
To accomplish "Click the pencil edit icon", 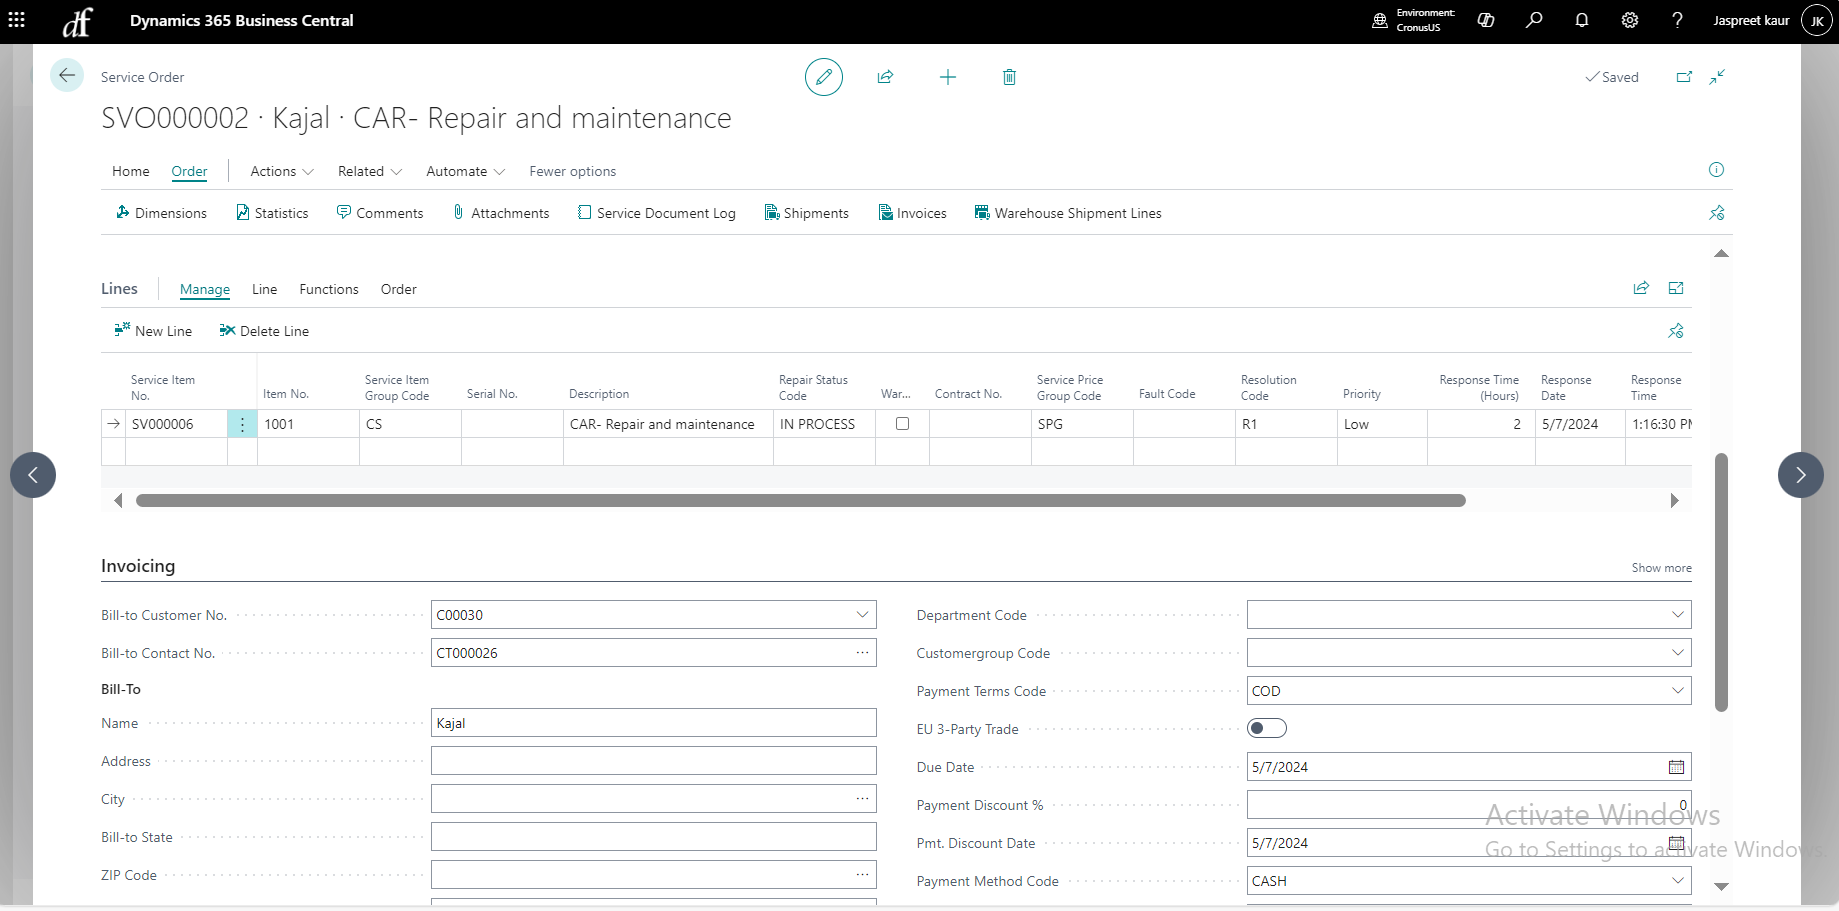I will point(823,77).
